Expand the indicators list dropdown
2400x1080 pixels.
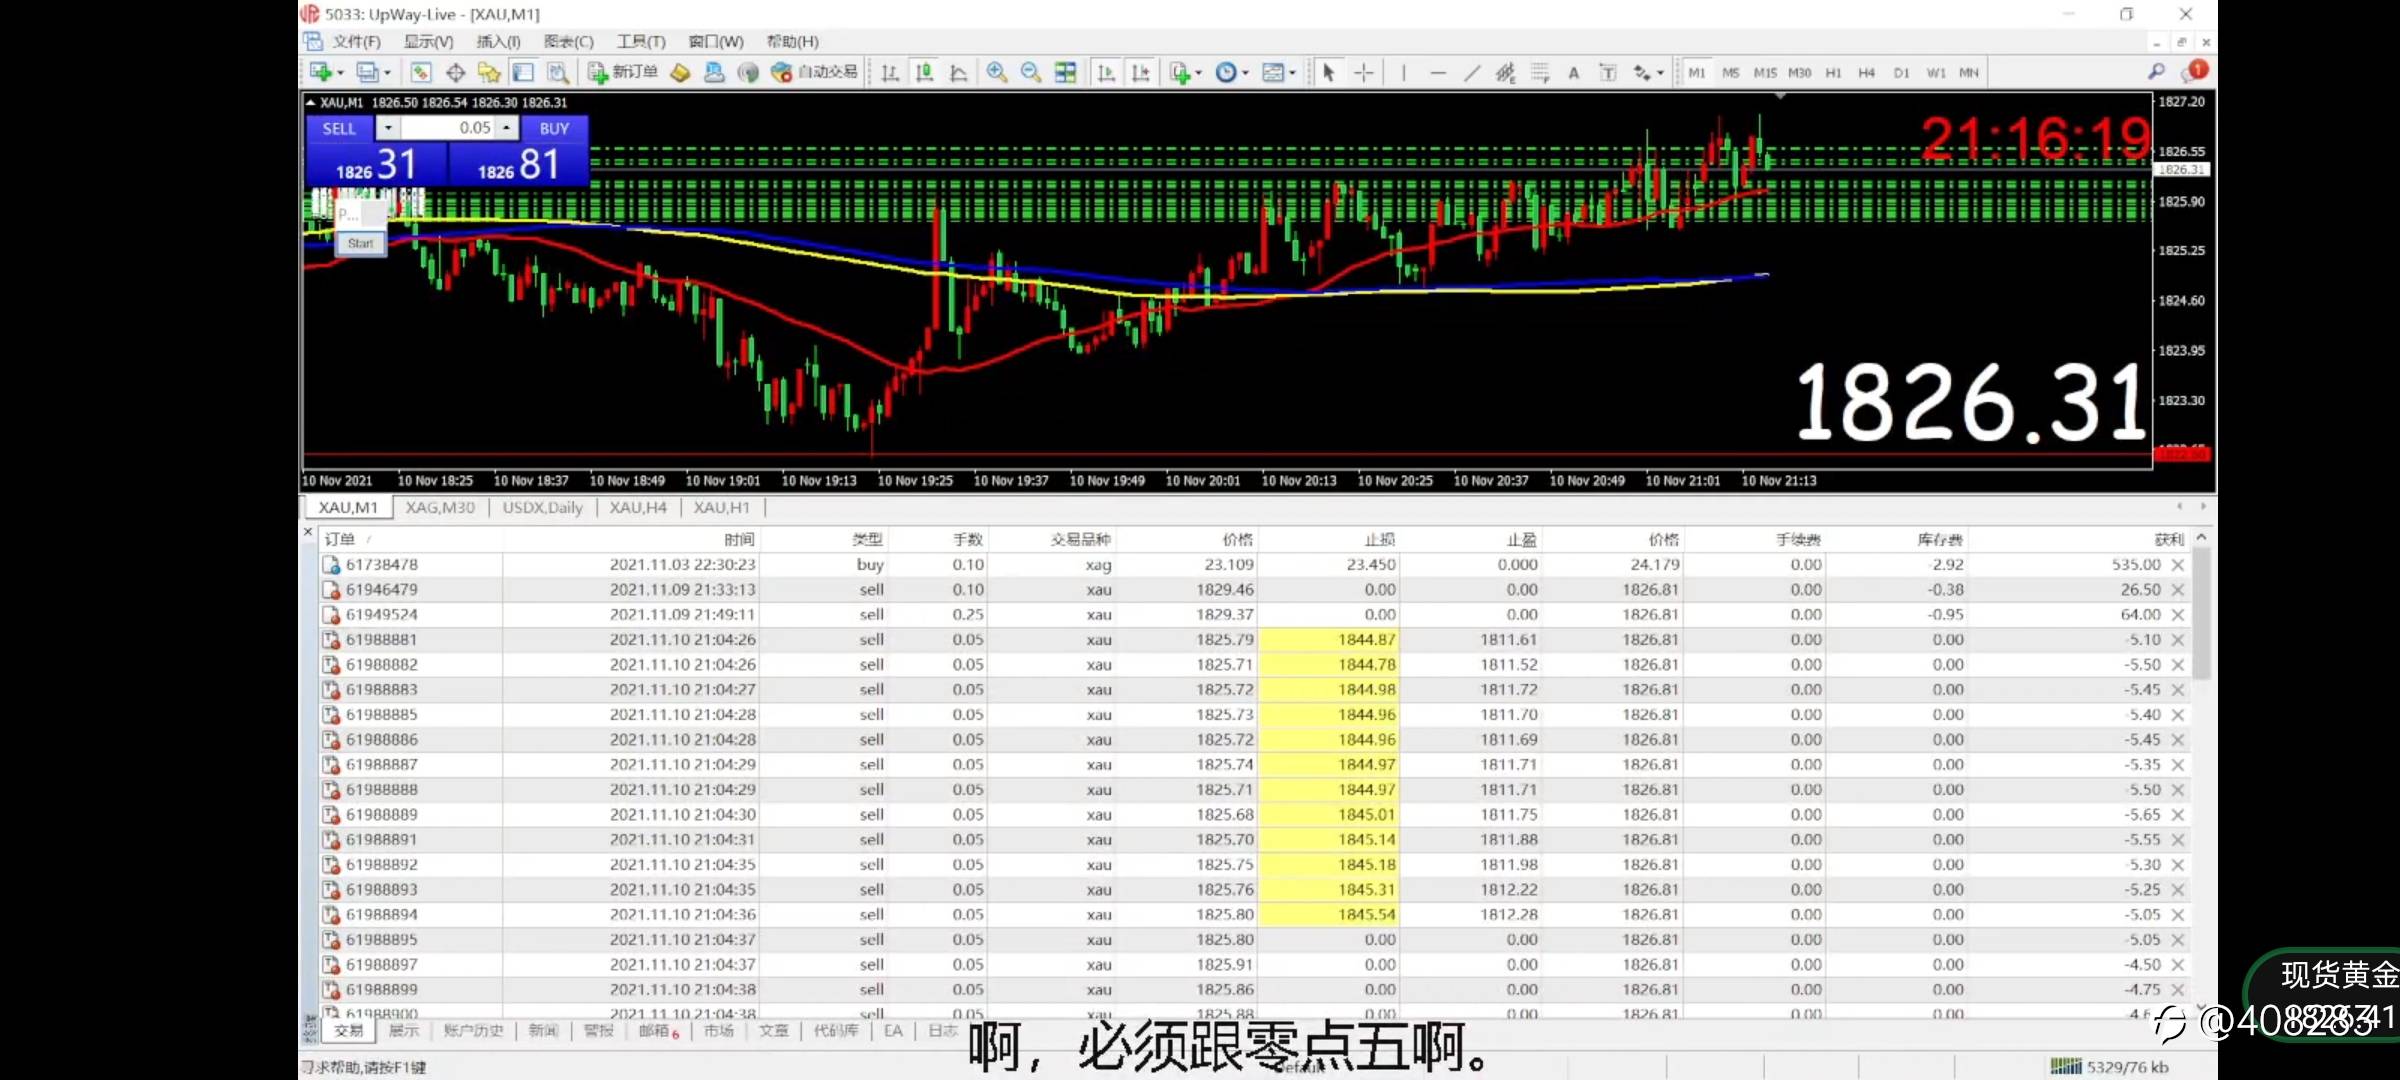[1198, 72]
